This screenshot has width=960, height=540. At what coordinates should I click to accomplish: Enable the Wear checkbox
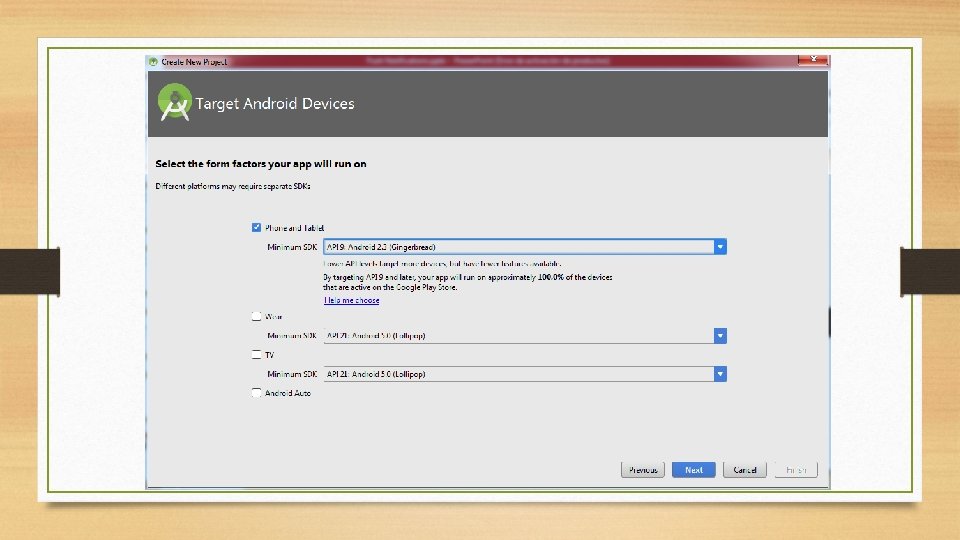coord(256,317)
